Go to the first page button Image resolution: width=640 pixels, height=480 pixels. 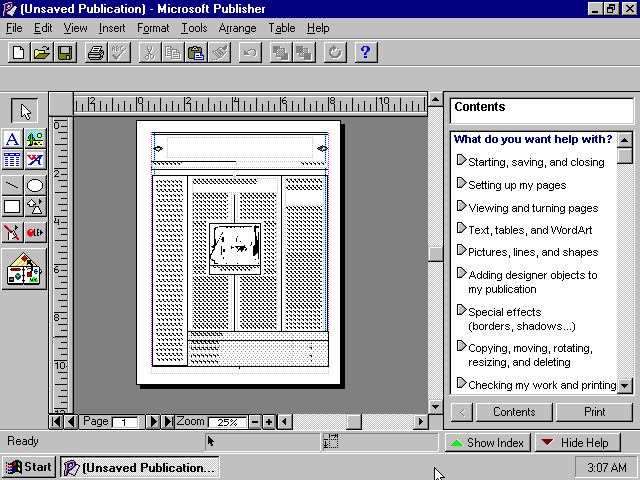pyautogui.click(x=56, y=421)
